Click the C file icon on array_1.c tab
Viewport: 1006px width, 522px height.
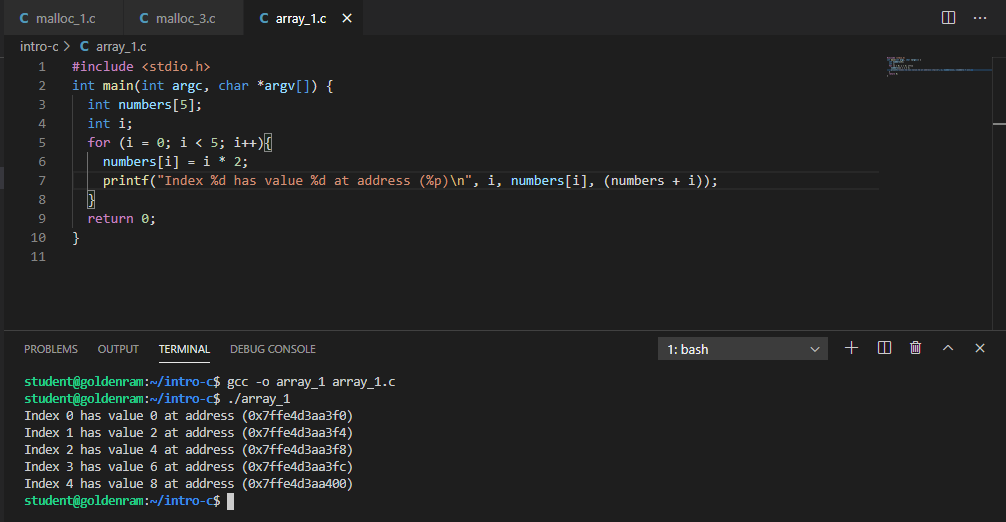coord(264,19)
